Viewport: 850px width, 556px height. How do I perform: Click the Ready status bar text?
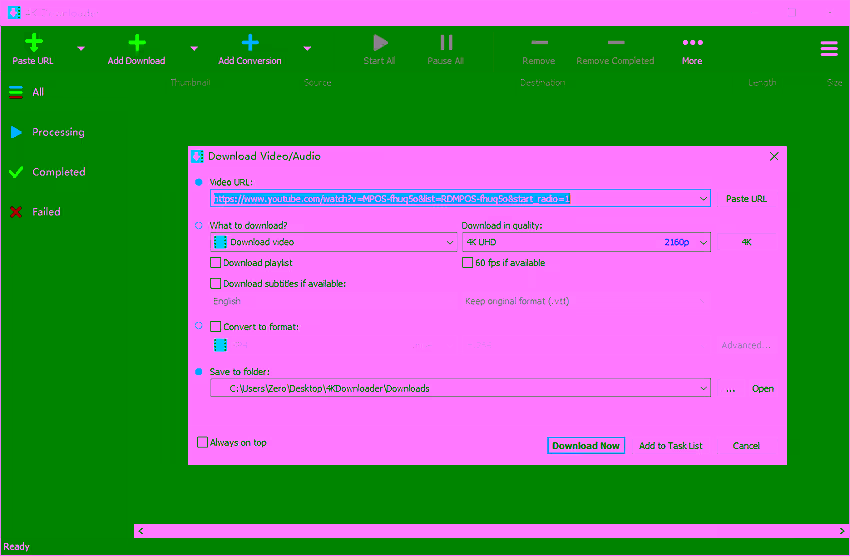coord(16,547)
